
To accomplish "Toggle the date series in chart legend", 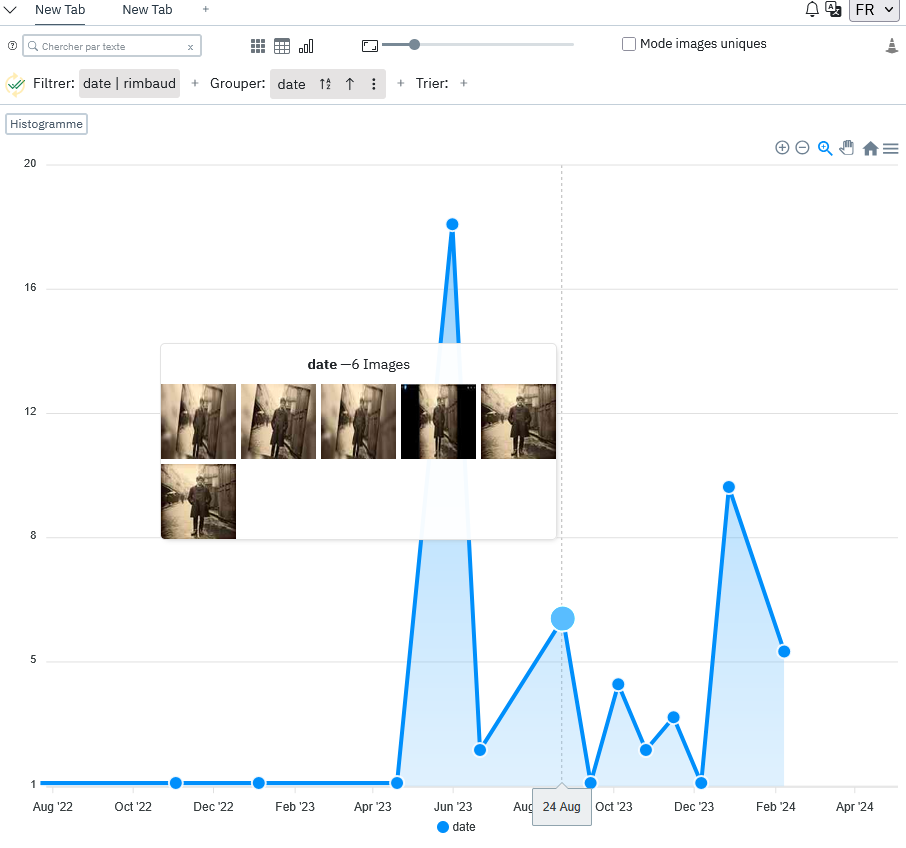I will click(x=456, y=827).
